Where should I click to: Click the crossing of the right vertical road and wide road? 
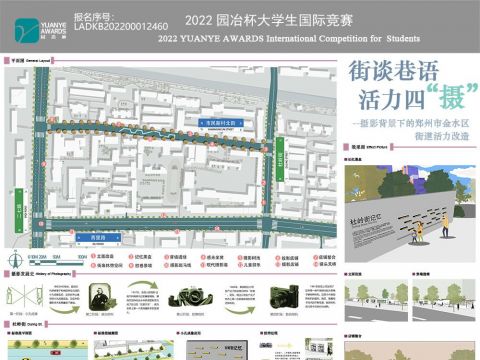(x=267, y=224)
